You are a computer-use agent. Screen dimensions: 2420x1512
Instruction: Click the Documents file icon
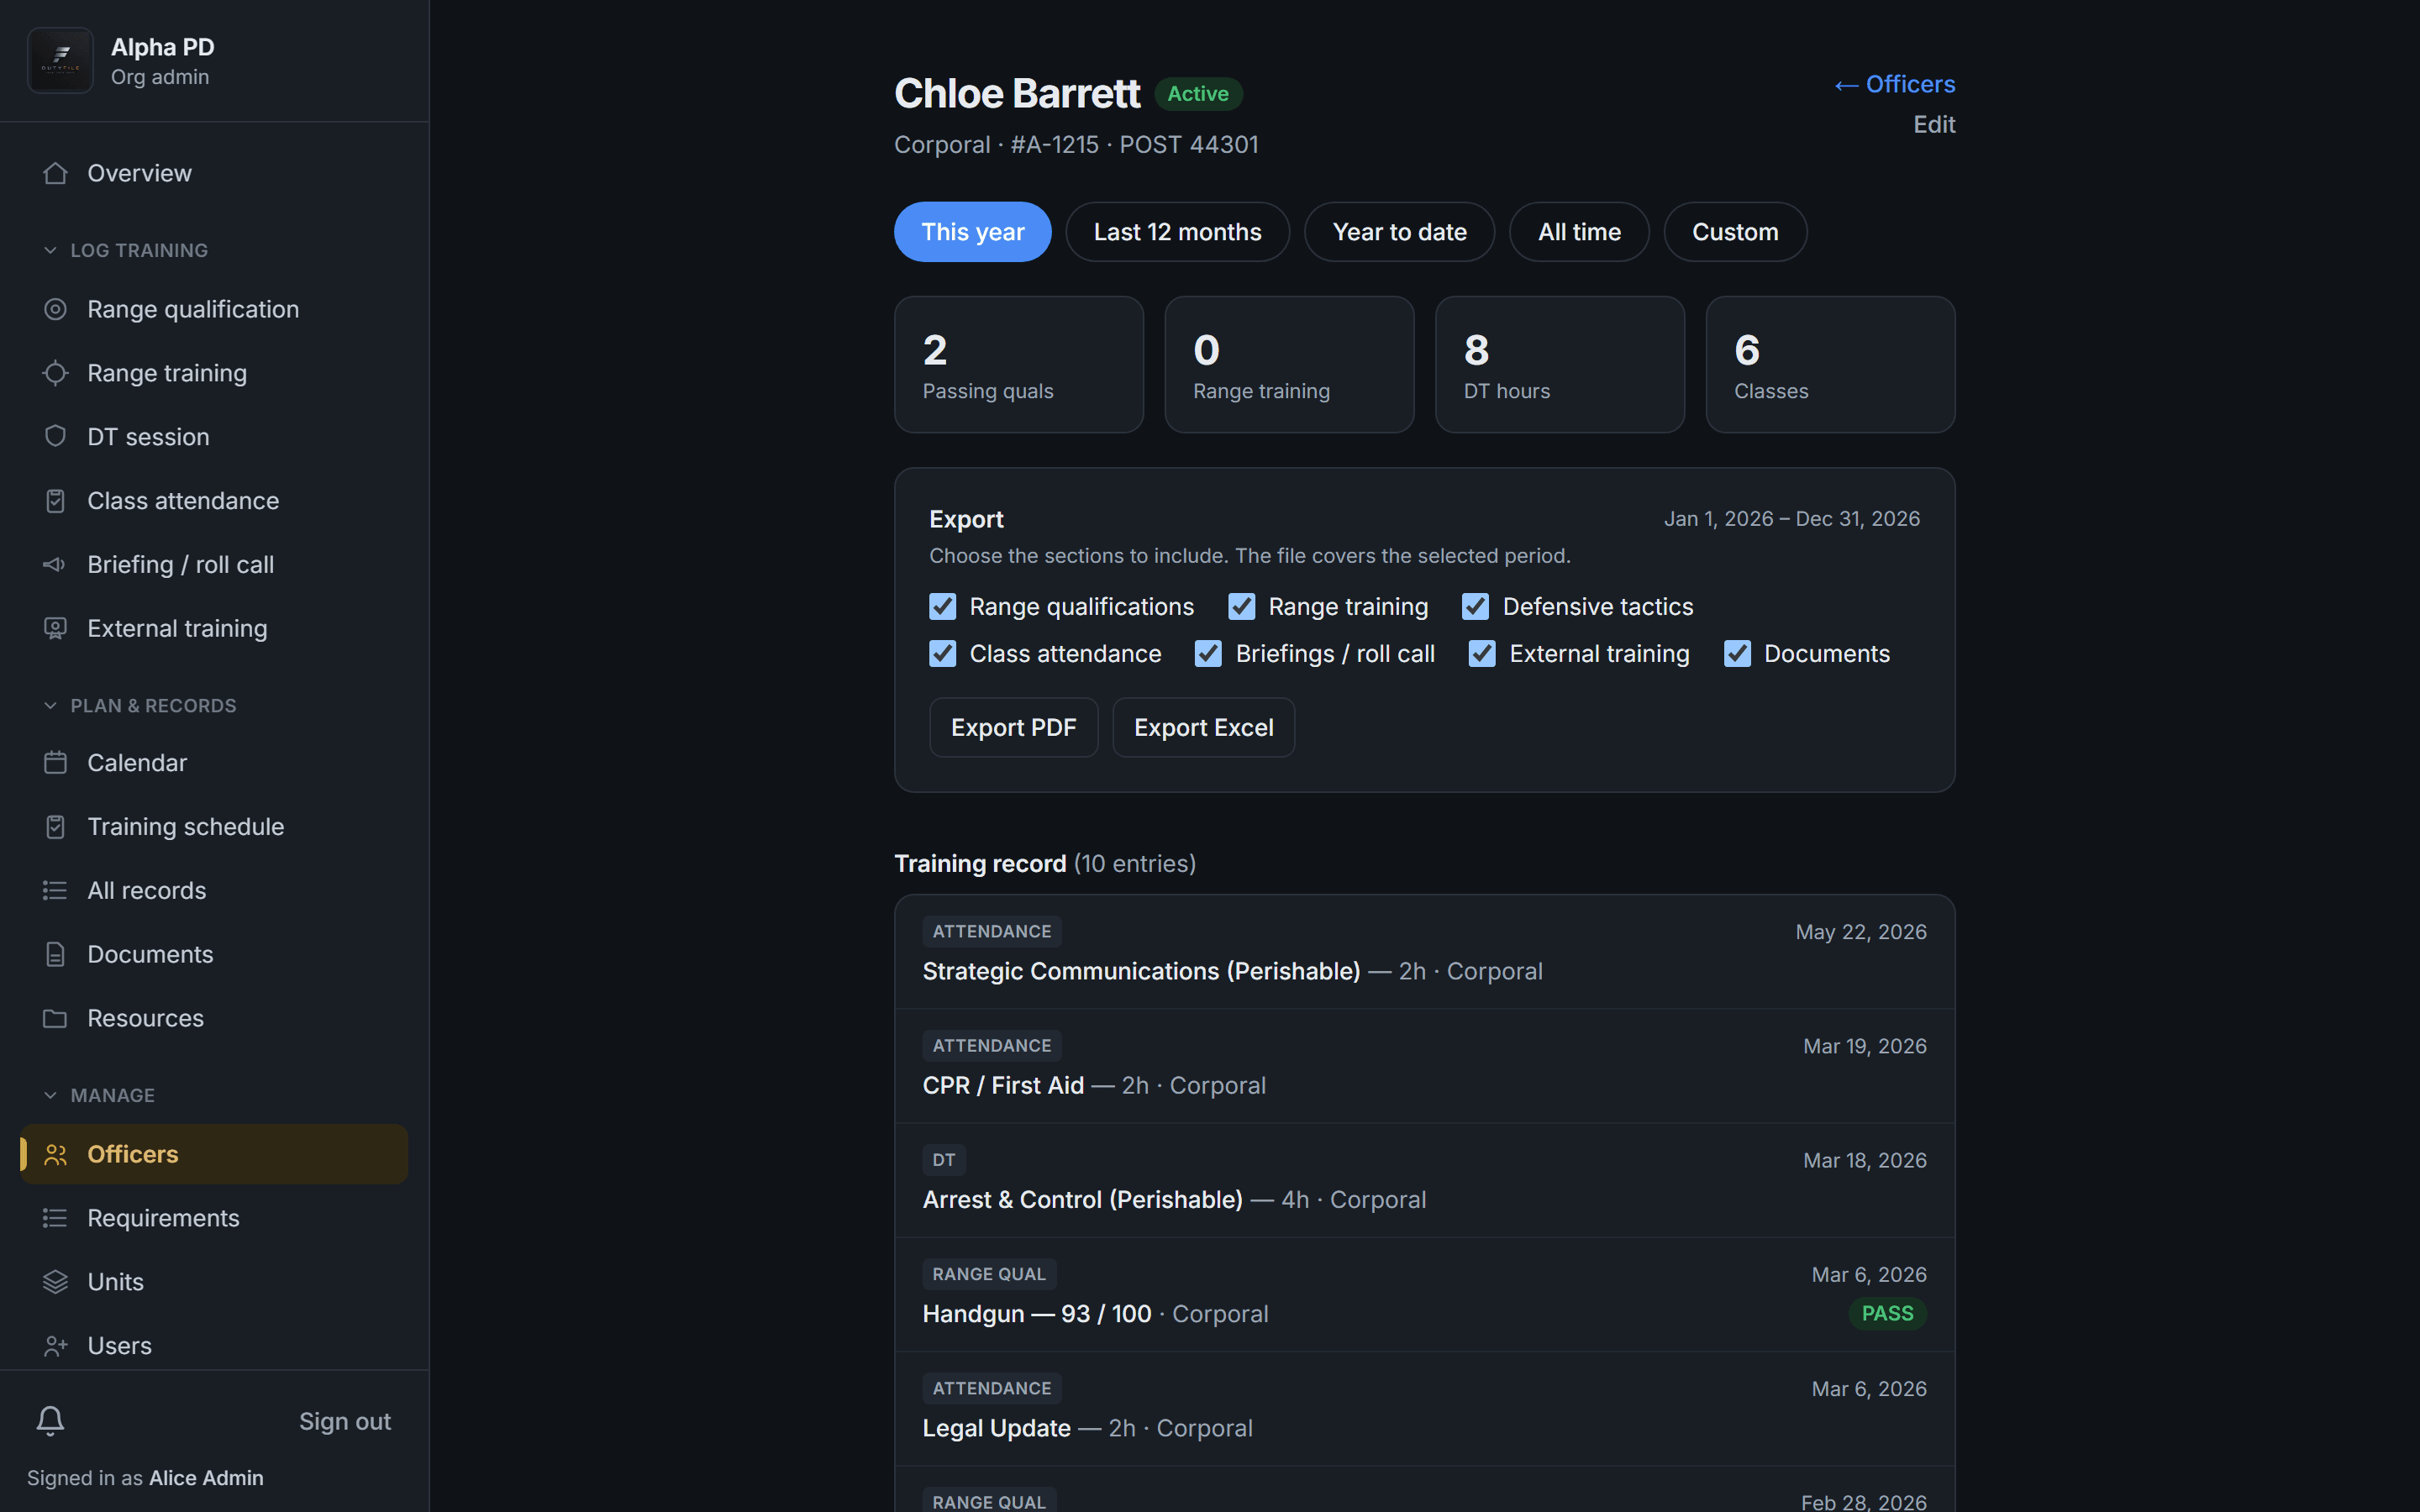coord(55,955)
